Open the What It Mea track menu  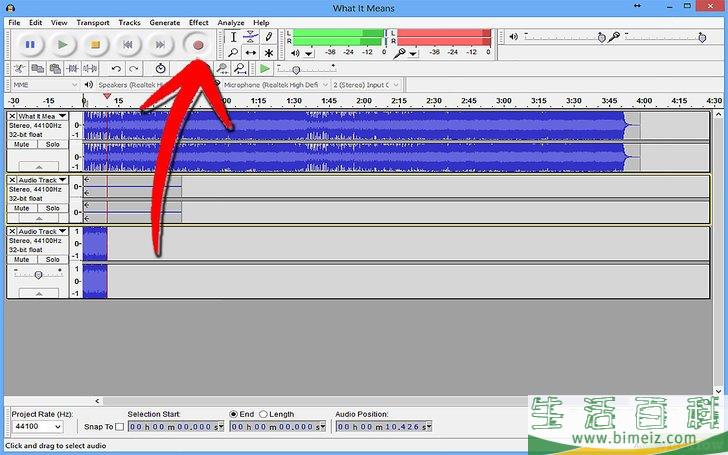pos(42,116)
